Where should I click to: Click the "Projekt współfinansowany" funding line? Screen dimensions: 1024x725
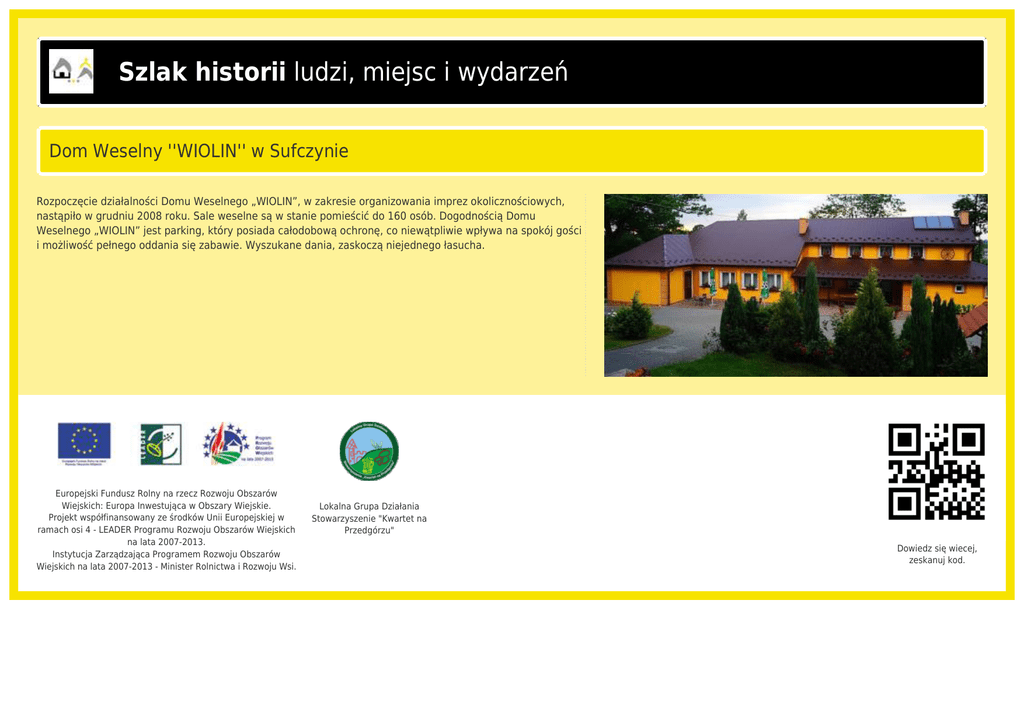point(166,518)
